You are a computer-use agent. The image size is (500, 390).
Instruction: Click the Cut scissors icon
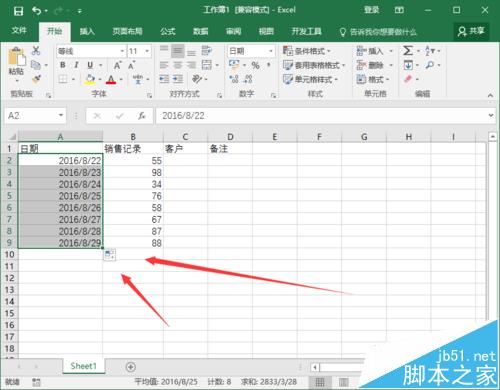click(36, 51)
